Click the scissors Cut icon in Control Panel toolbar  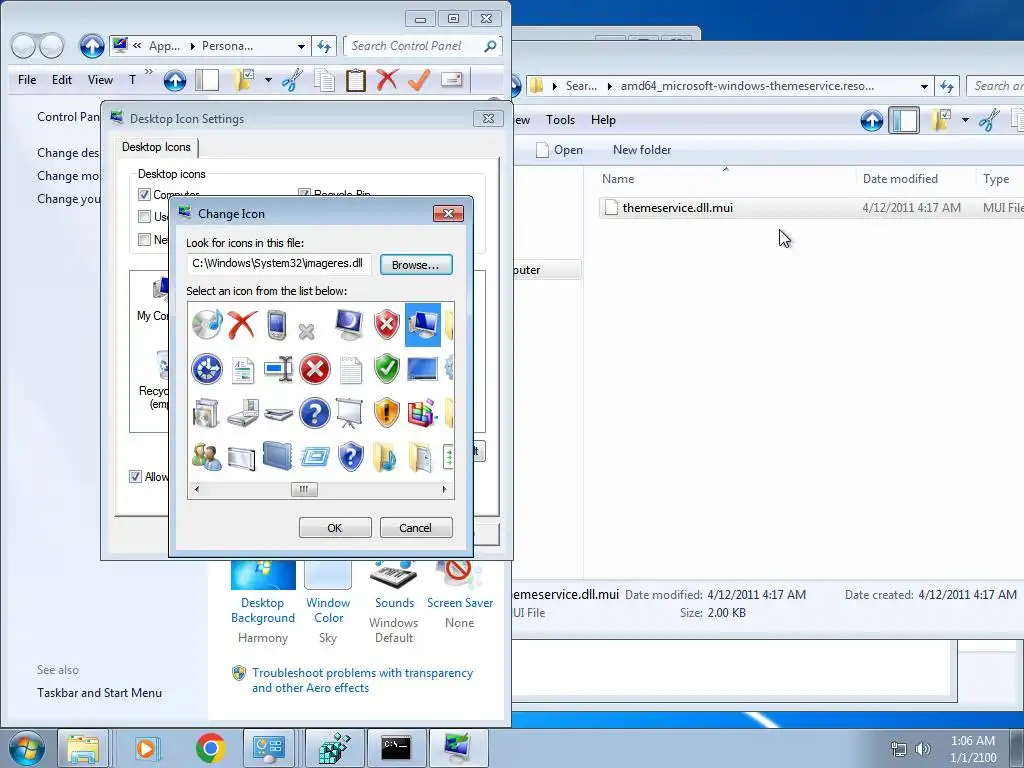(293, 80)
